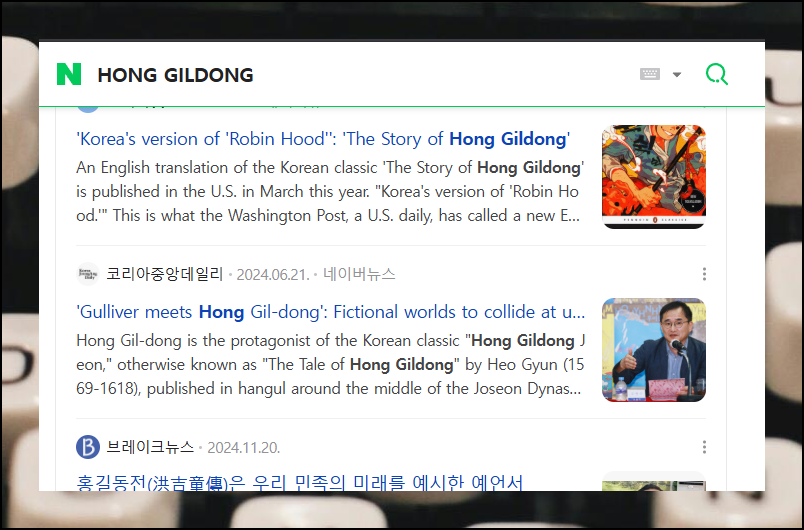Open the 홍길동전 예언서 headline
Image resolution: width=804 pixels, height=530 pixels.
click(x=299, y=483)
